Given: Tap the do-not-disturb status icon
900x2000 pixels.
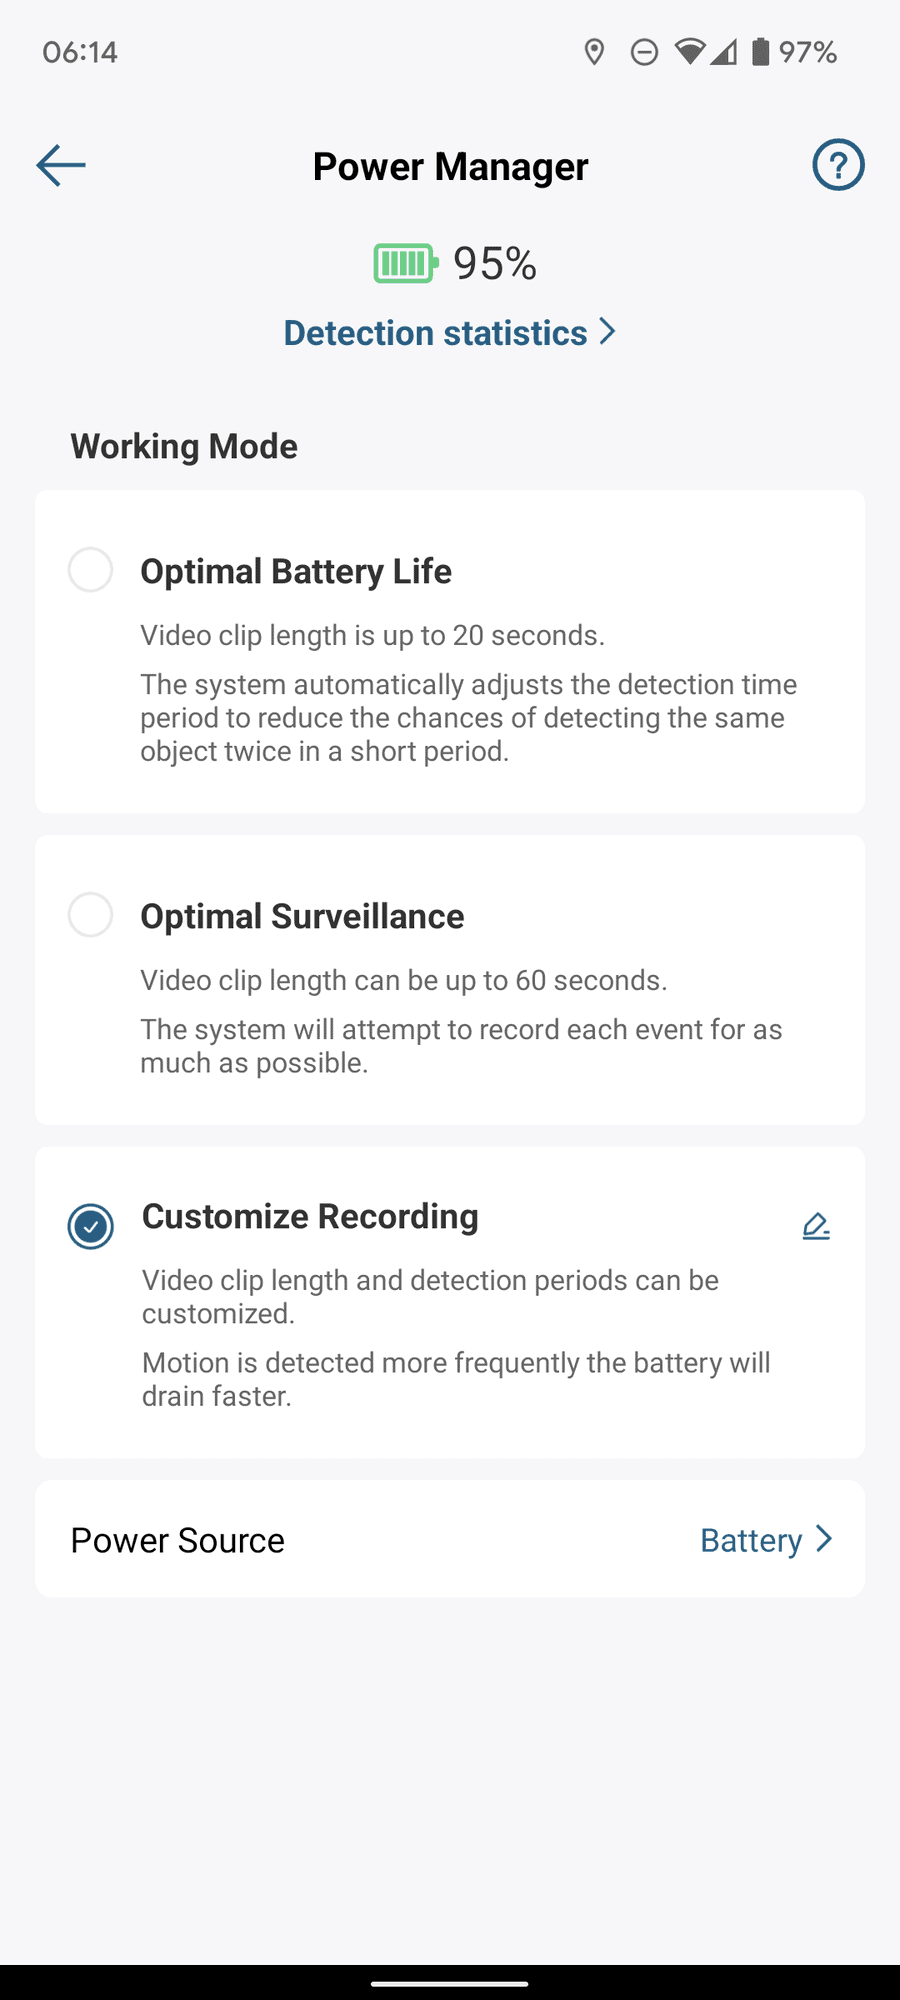Looking at the screenshot, I should click(x=645, y=52).
